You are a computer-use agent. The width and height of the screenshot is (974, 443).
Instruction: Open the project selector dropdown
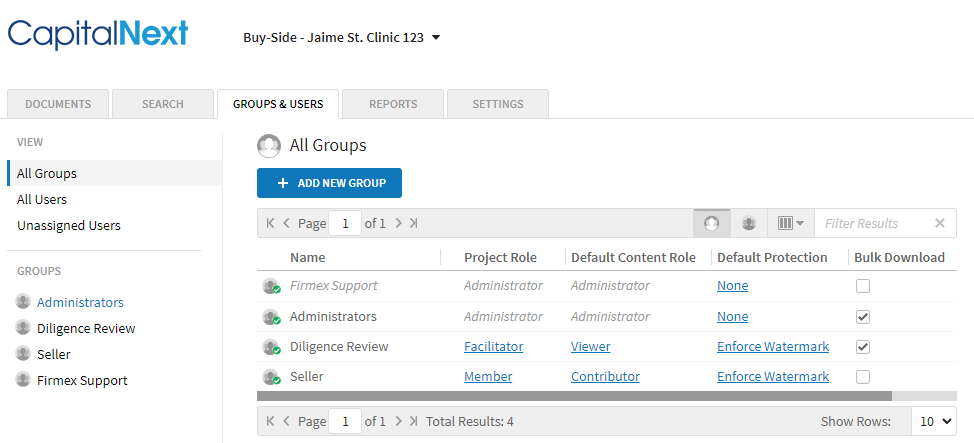pos(342,38)
